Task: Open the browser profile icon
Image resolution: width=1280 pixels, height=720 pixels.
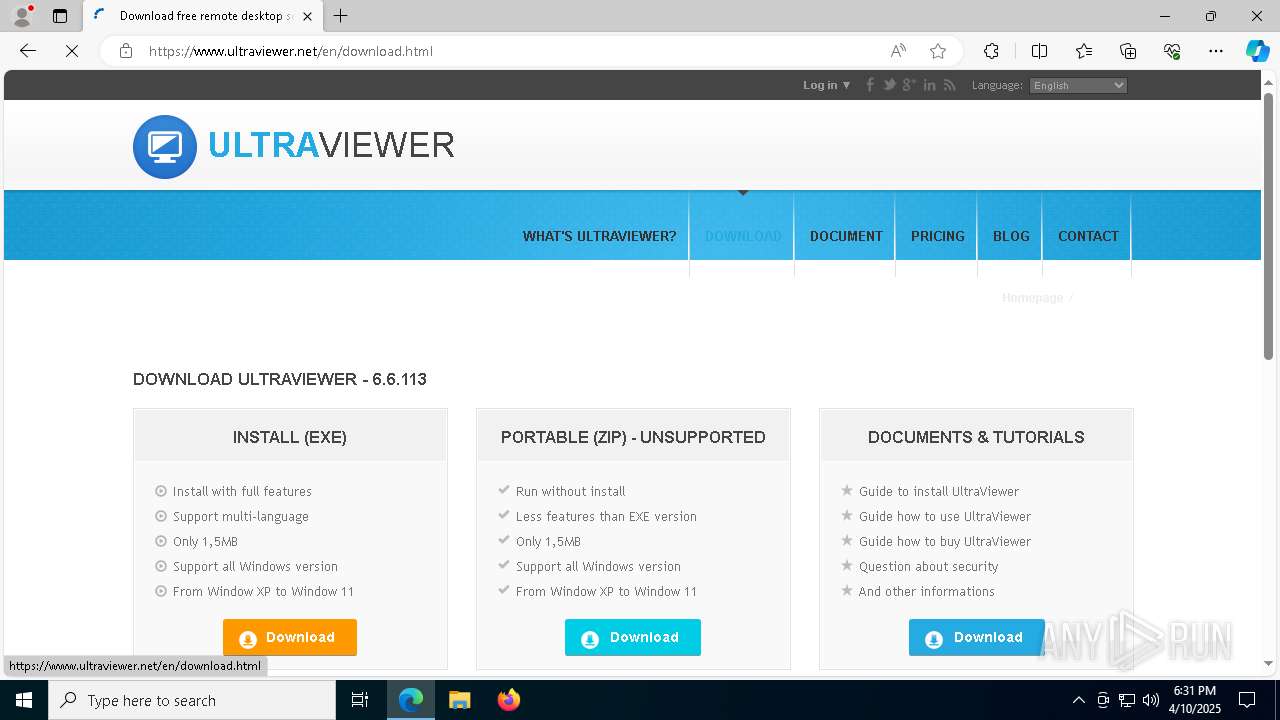Action: (22, 16)
